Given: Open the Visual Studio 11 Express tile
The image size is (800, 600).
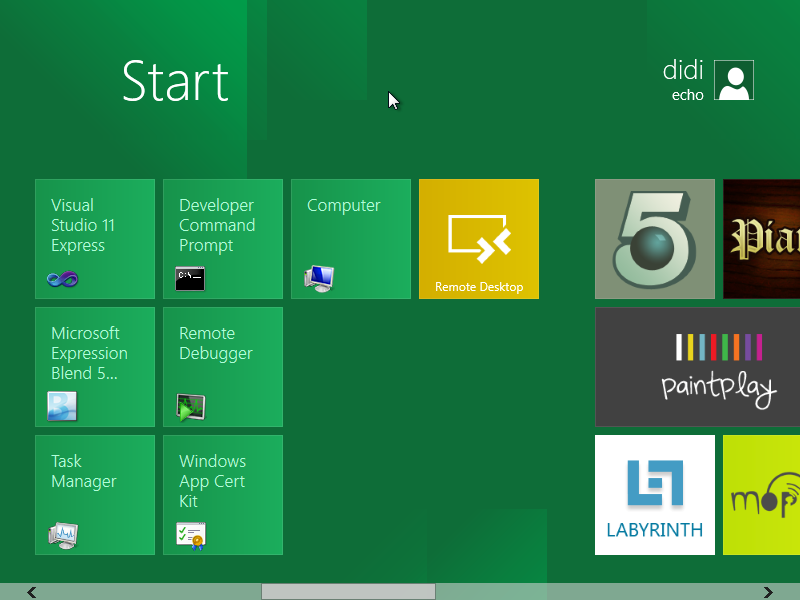Looking at the screenshot, I should [95, 239].
